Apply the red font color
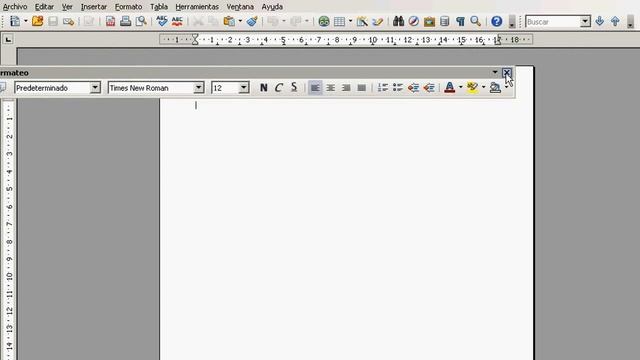The height and width of the screenshot is (360, 640). point(449,88)
